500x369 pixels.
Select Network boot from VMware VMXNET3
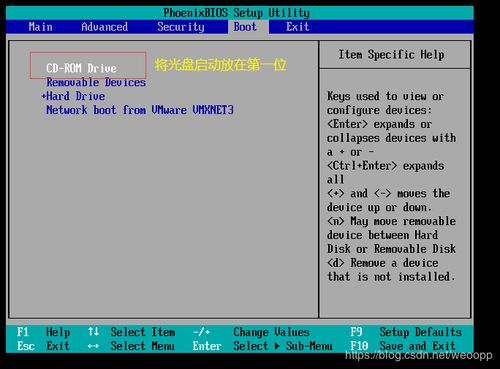click(140, 110)
